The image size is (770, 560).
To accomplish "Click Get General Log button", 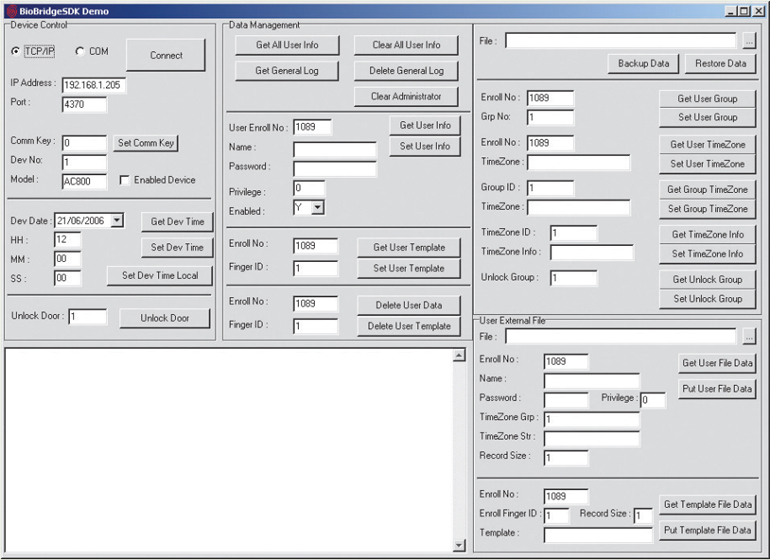I will point(287,71).
